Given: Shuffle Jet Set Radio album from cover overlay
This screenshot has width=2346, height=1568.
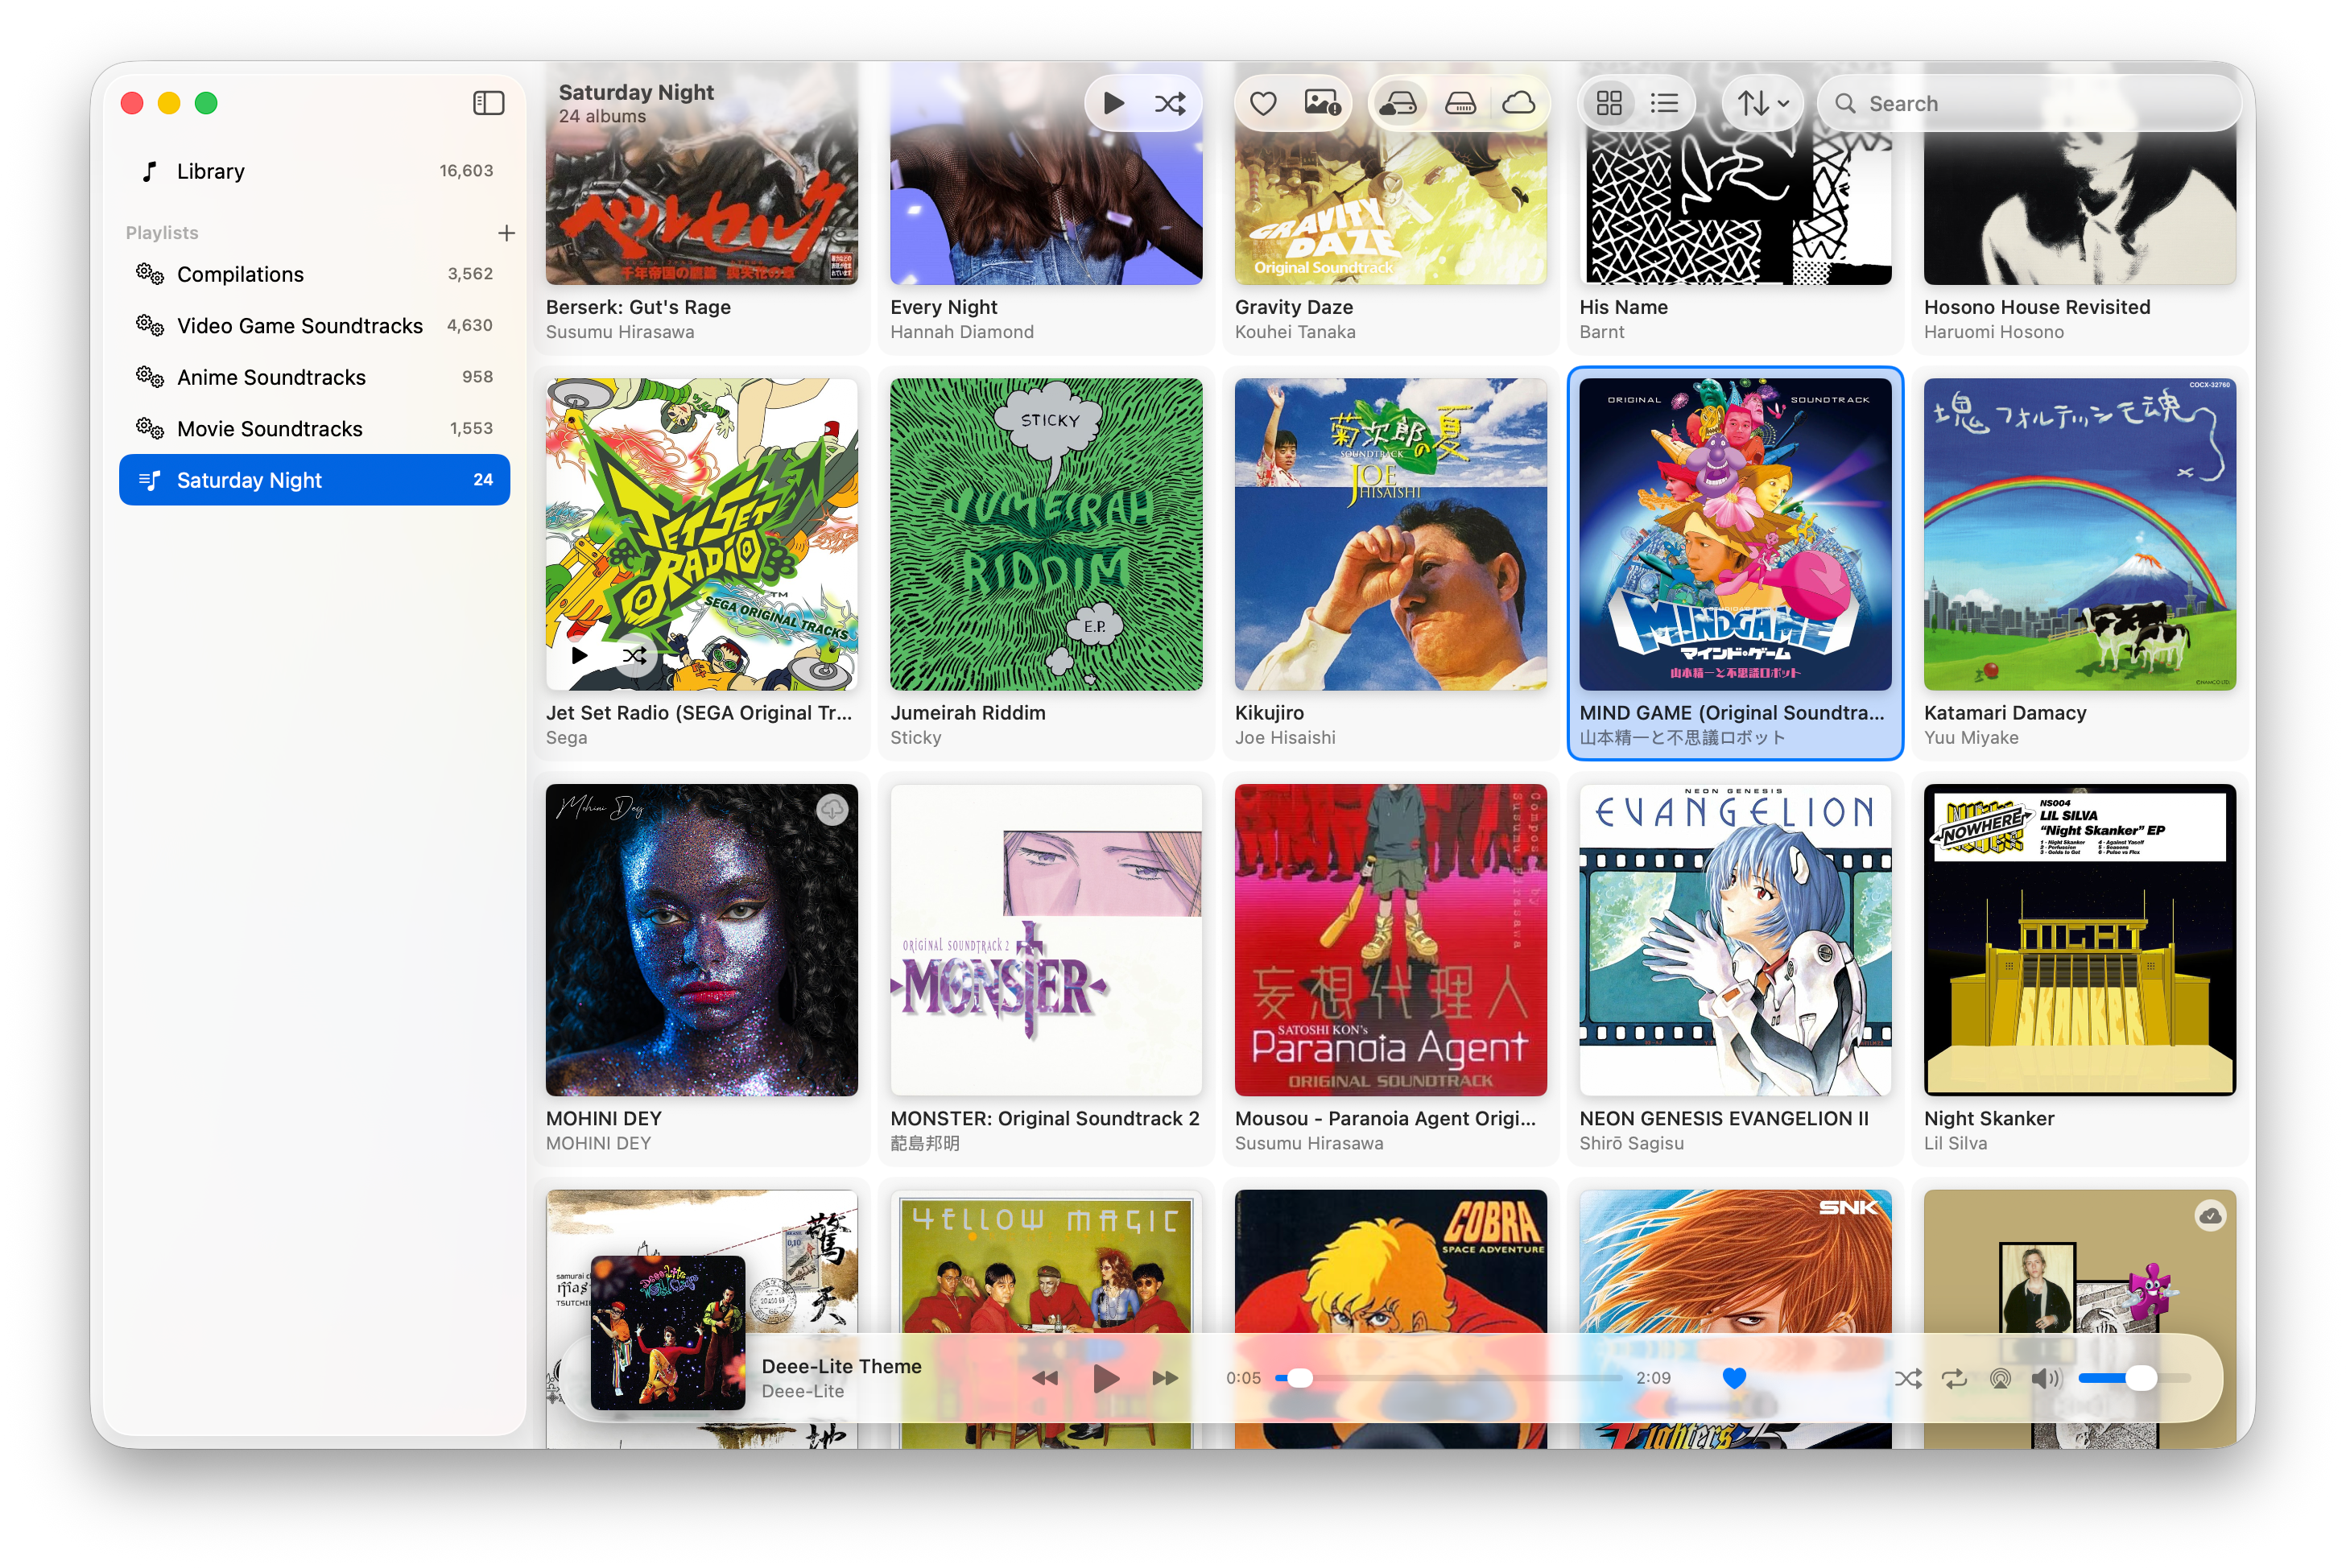Looking at the screenshot, I should tap(634, 656).
